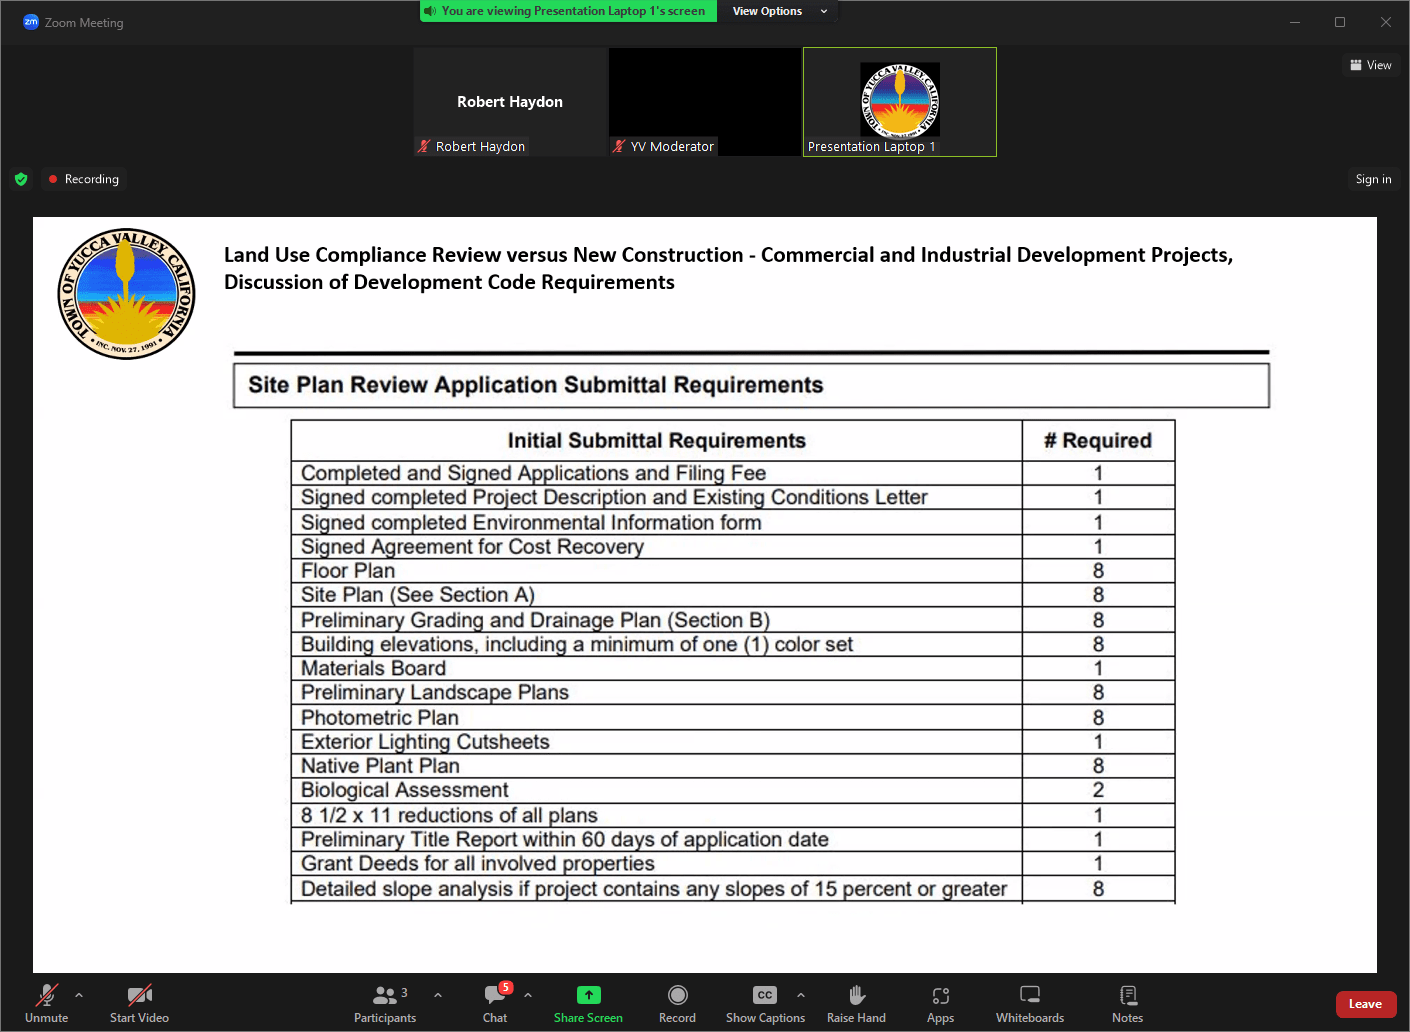
Task: Open the View Options dropdown
Action: [780, 11]
